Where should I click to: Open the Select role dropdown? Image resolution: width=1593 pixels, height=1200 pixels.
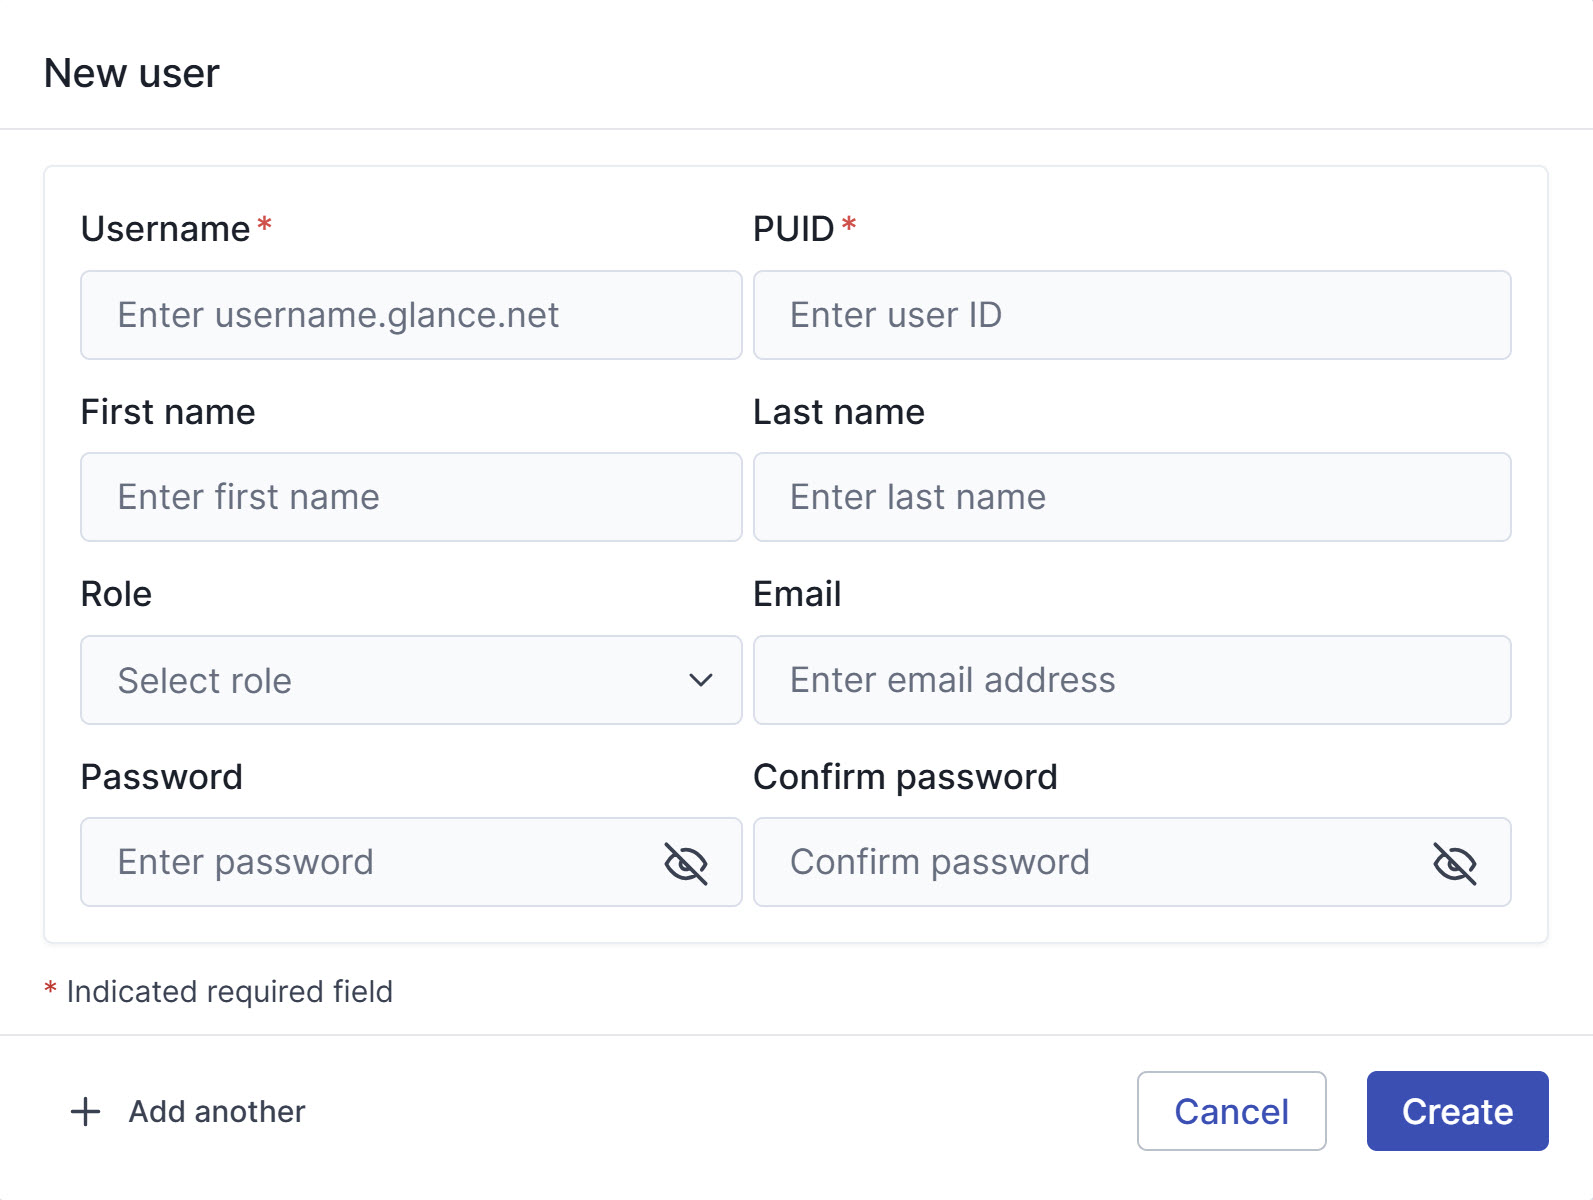coord(411,680)
